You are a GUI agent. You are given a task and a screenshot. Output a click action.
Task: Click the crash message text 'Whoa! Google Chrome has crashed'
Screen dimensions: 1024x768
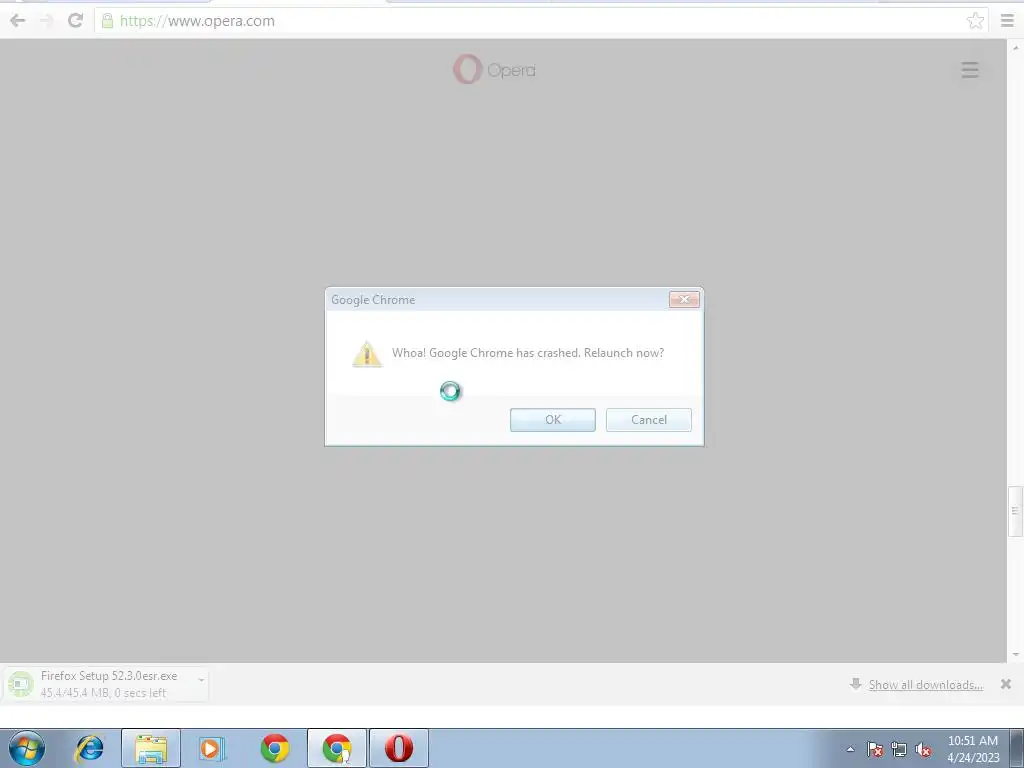tap(485, 353)
